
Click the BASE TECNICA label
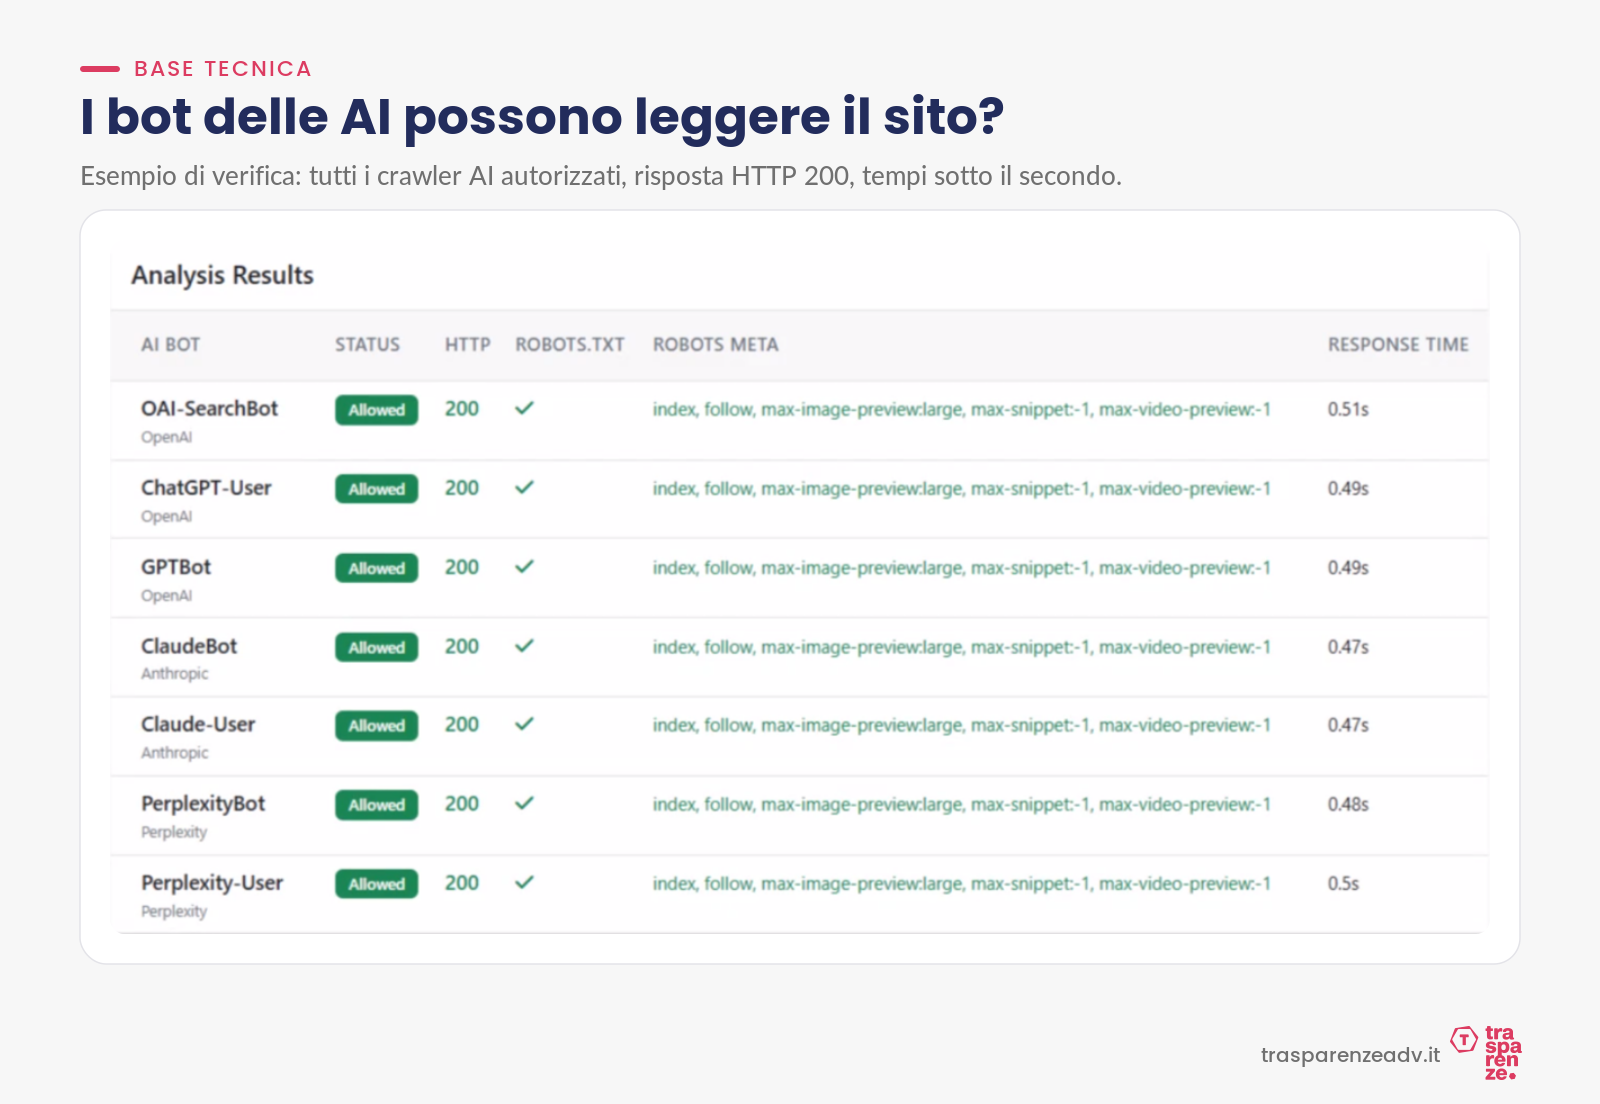(x=223, y=69)
